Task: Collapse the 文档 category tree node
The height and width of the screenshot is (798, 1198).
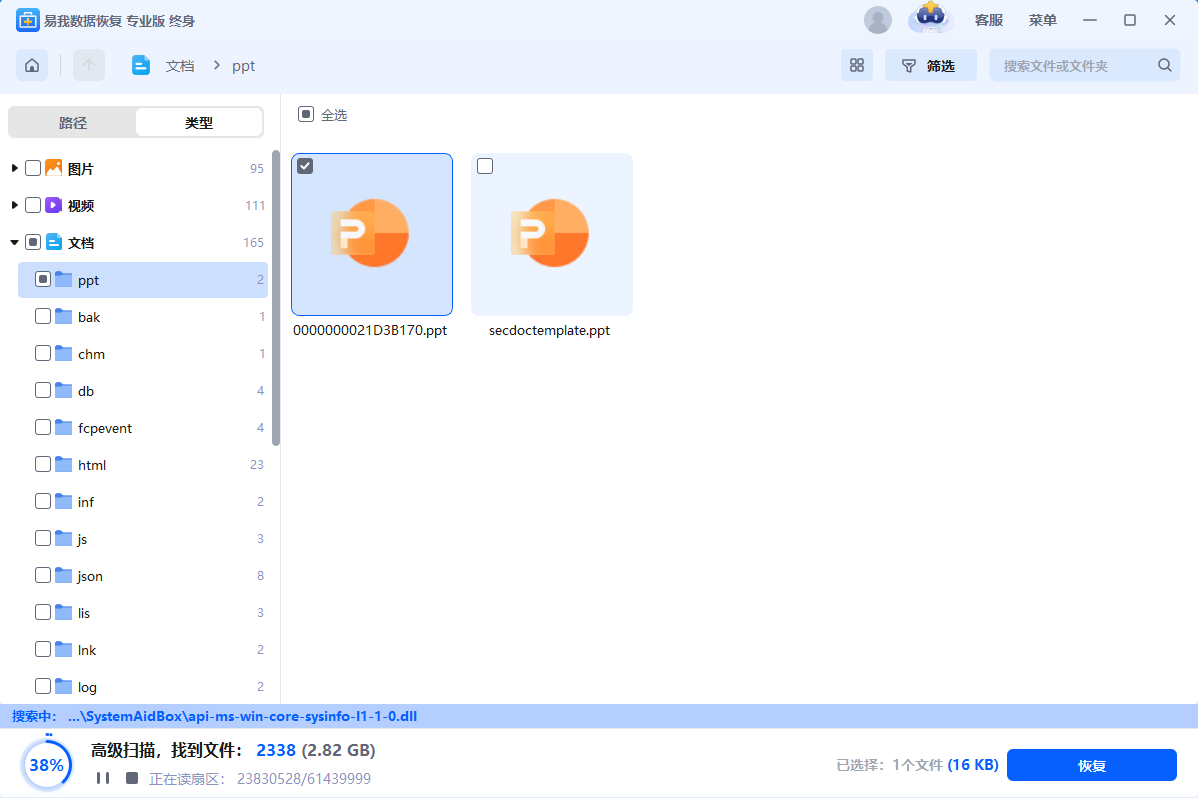Action: pos(15,242)
